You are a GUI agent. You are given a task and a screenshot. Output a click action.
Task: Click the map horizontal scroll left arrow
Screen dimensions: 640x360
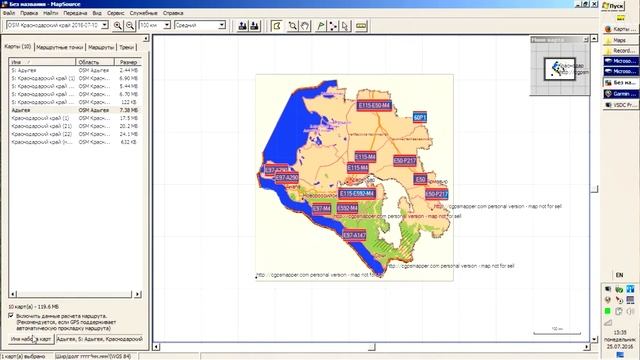pyautogui.click(x=156, y=347)
